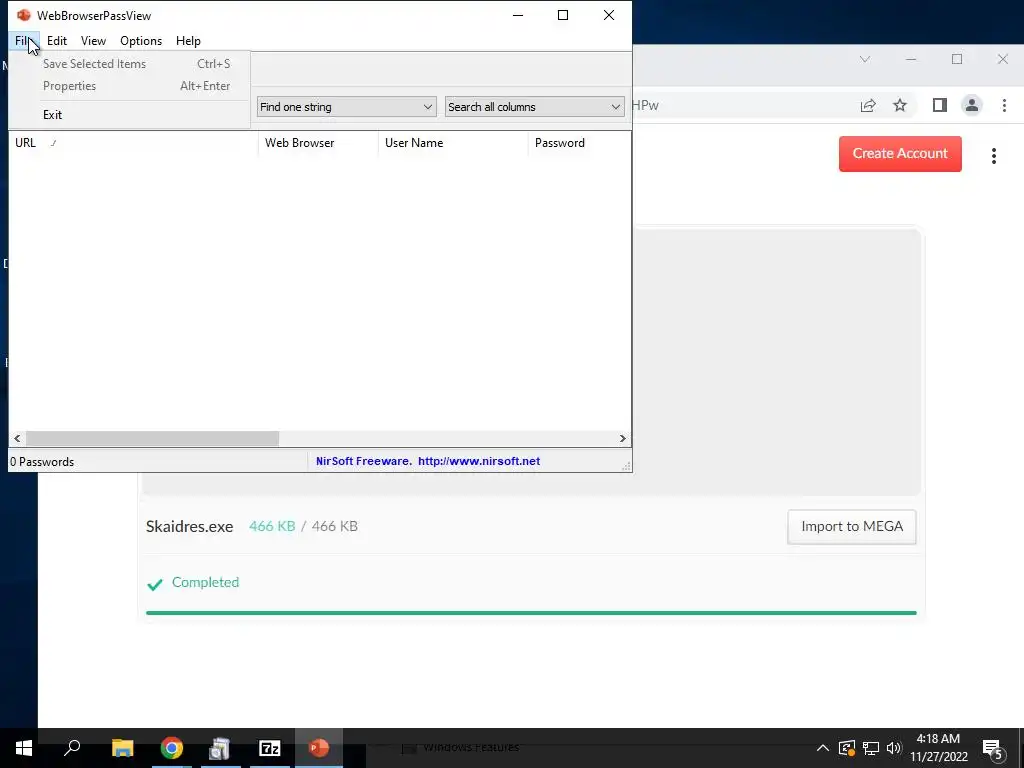Switch to Chrome in the taskbar
The height and width of the screenshot is (768, 1024).
tap(172, 748)
